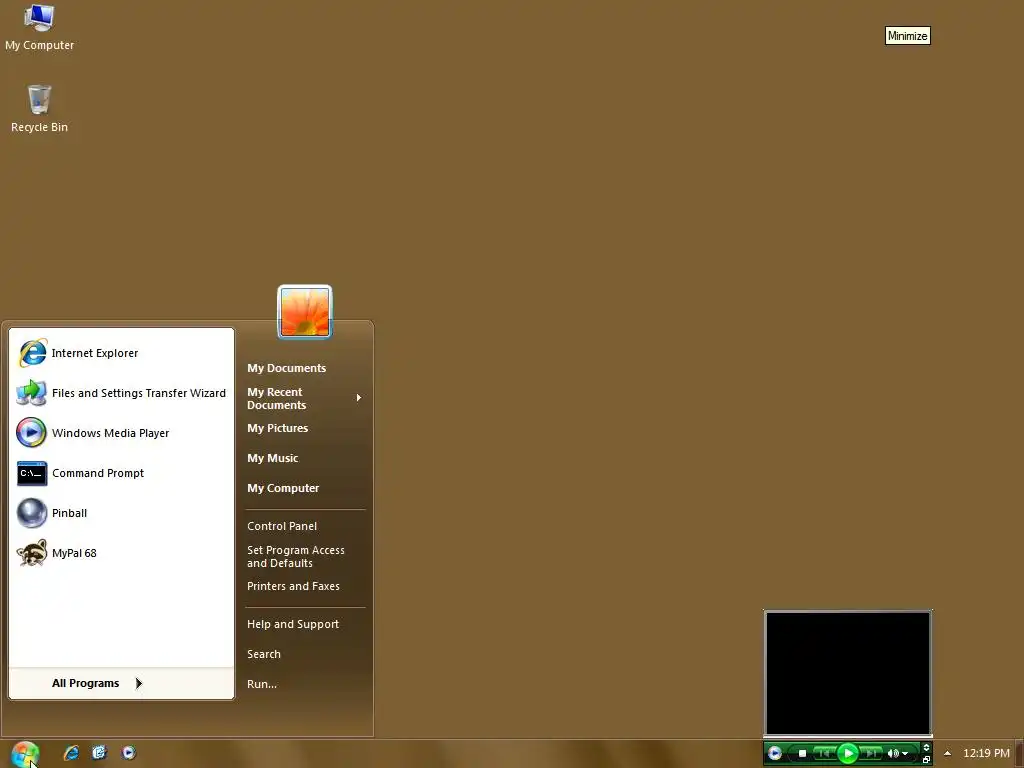The width and height of the screenshot is (1024, 768).
Task: Open the My Computer desktop icon
Action: point(39,27)
